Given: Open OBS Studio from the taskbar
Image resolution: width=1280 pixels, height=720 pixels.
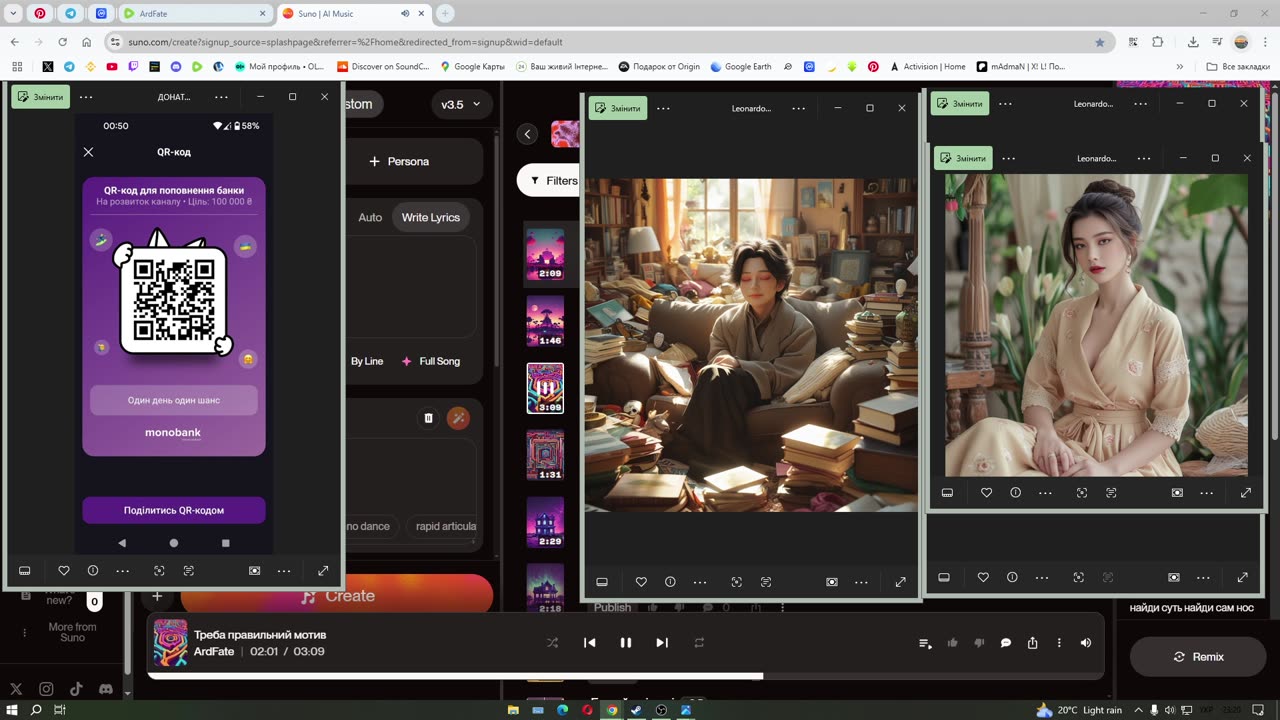Looking at the screenshot, I should 661,710.
